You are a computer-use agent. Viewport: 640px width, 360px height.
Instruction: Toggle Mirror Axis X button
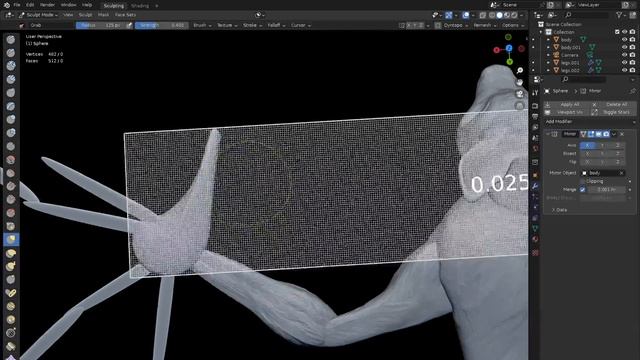587,145
